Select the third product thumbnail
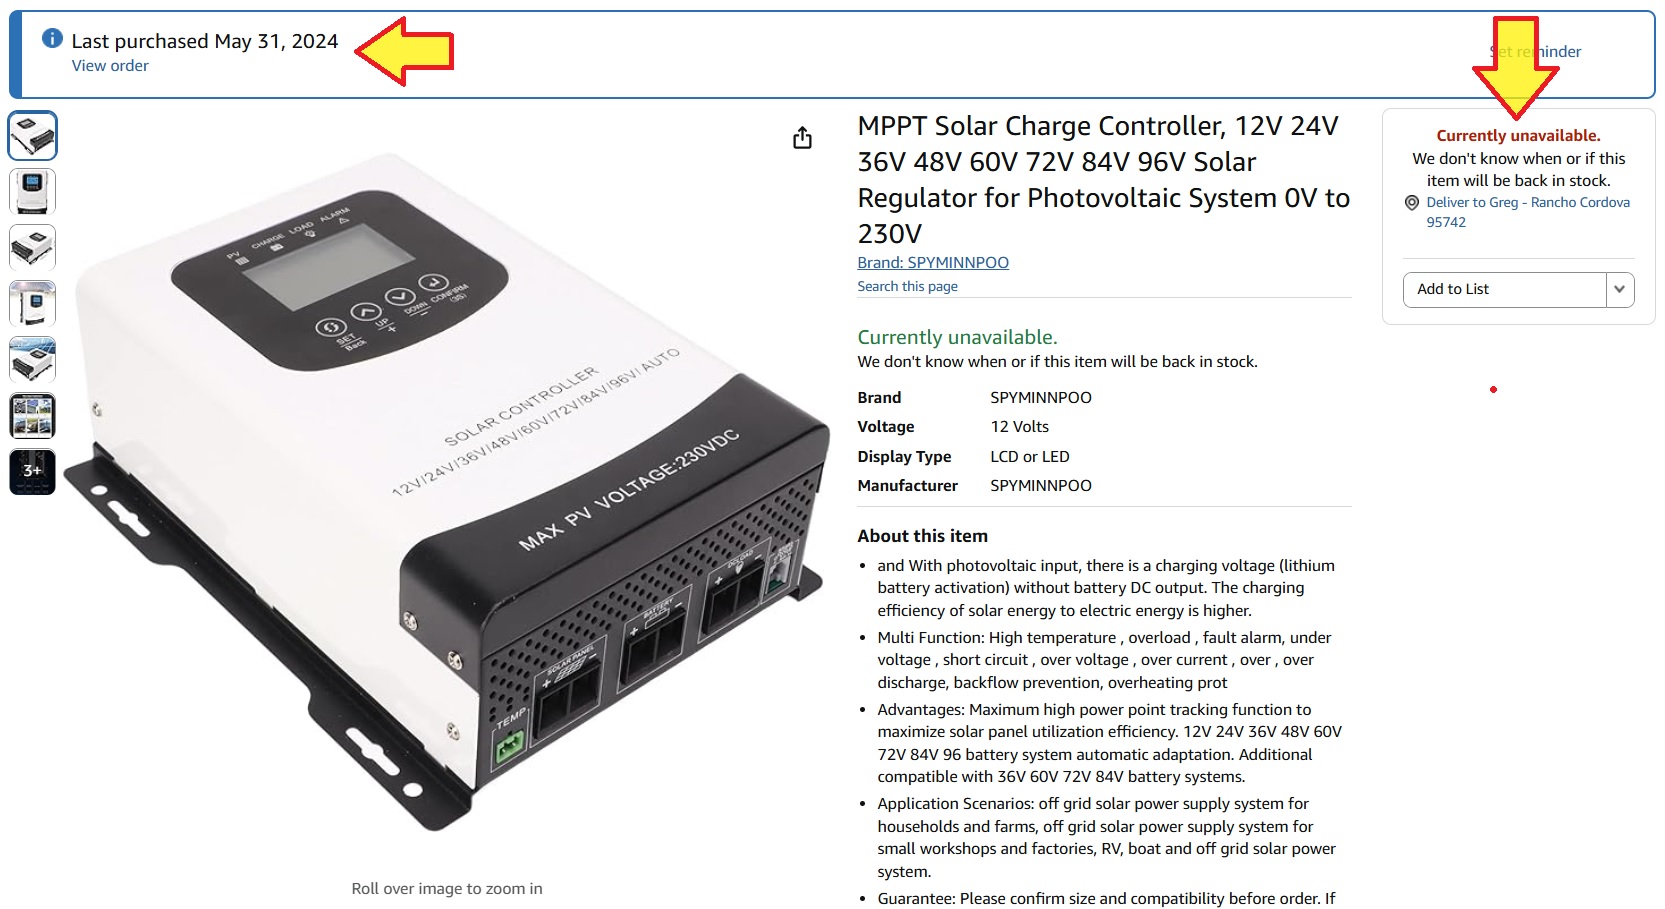Viewport: 1665px width, 909px height. [33, 248]
